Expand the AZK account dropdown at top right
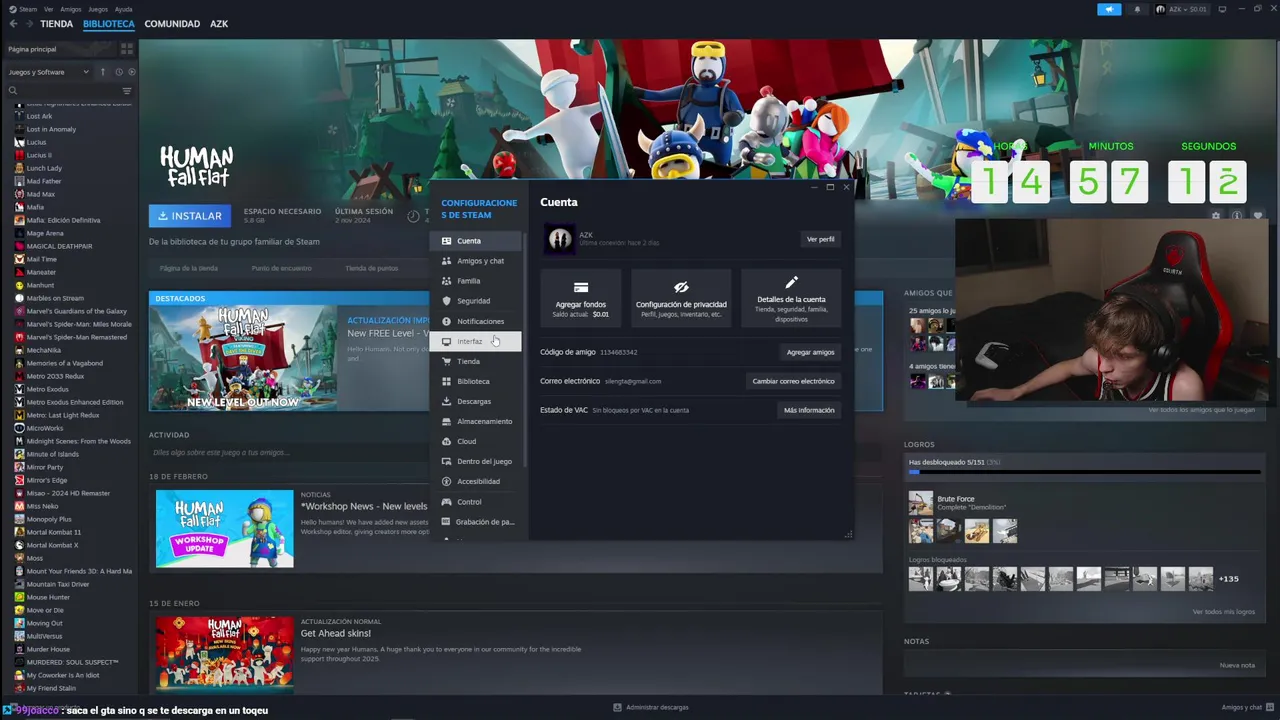This screenshot has width=1280, height=720. click(1182, 9)
